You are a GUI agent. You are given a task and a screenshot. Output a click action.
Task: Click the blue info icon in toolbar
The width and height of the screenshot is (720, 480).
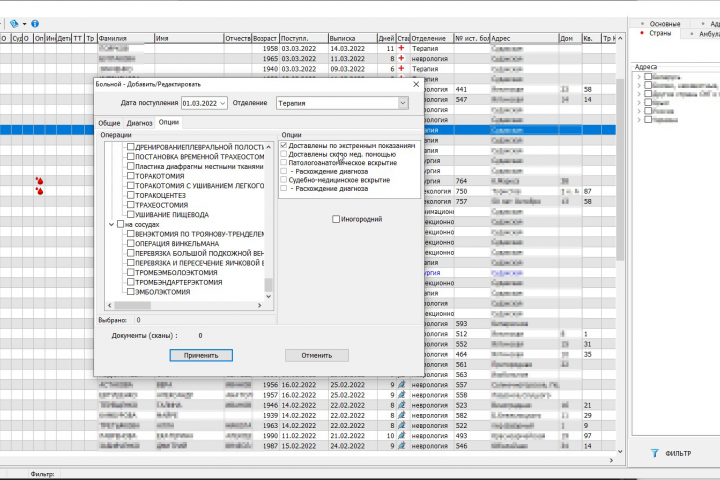tap(35, 23)
